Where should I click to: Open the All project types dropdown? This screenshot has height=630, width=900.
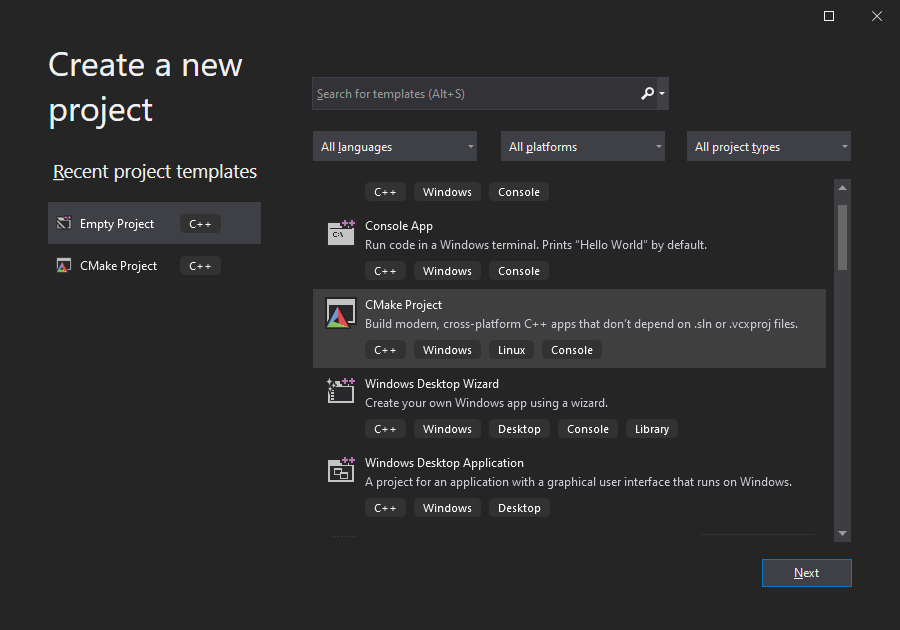[768, 146]
